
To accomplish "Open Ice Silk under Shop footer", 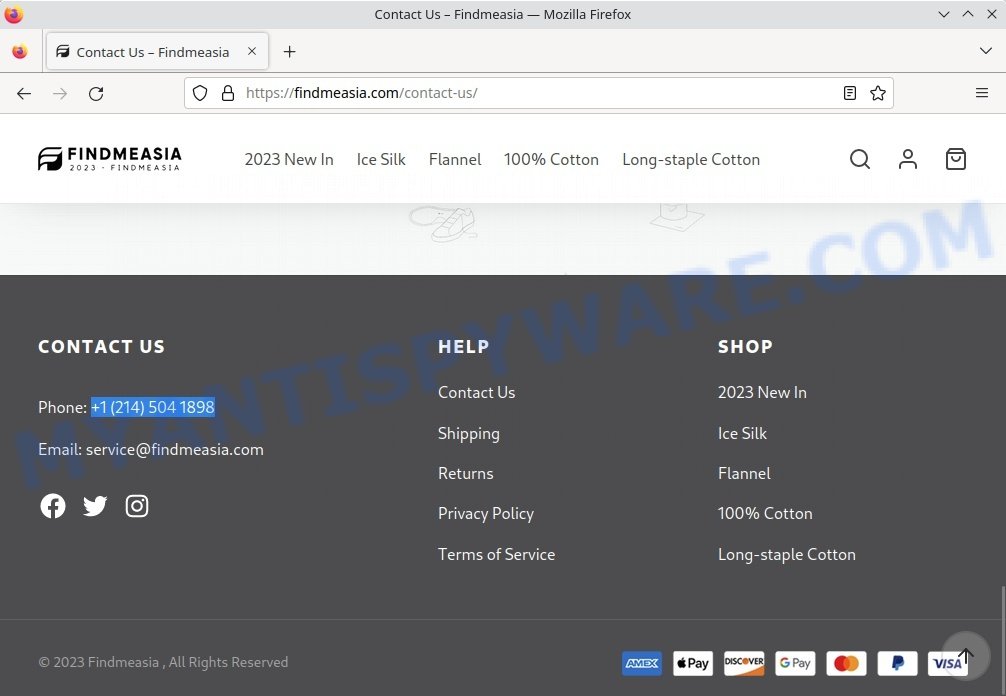I will (x=742, y=434).
